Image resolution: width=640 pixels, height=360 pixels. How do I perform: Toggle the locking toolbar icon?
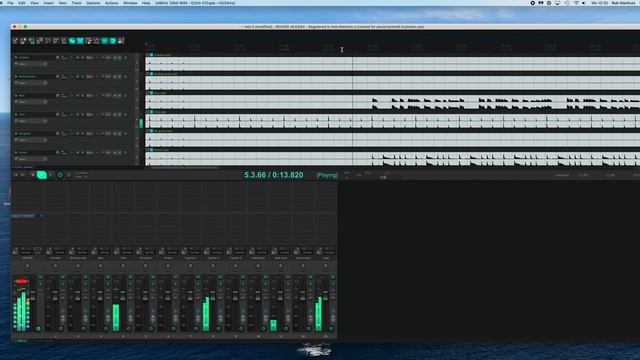tap(121, 41)
